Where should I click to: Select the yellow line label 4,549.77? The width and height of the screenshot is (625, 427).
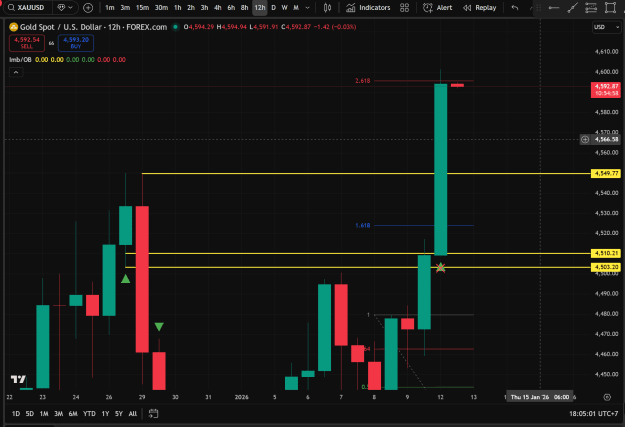click(605, 173)
